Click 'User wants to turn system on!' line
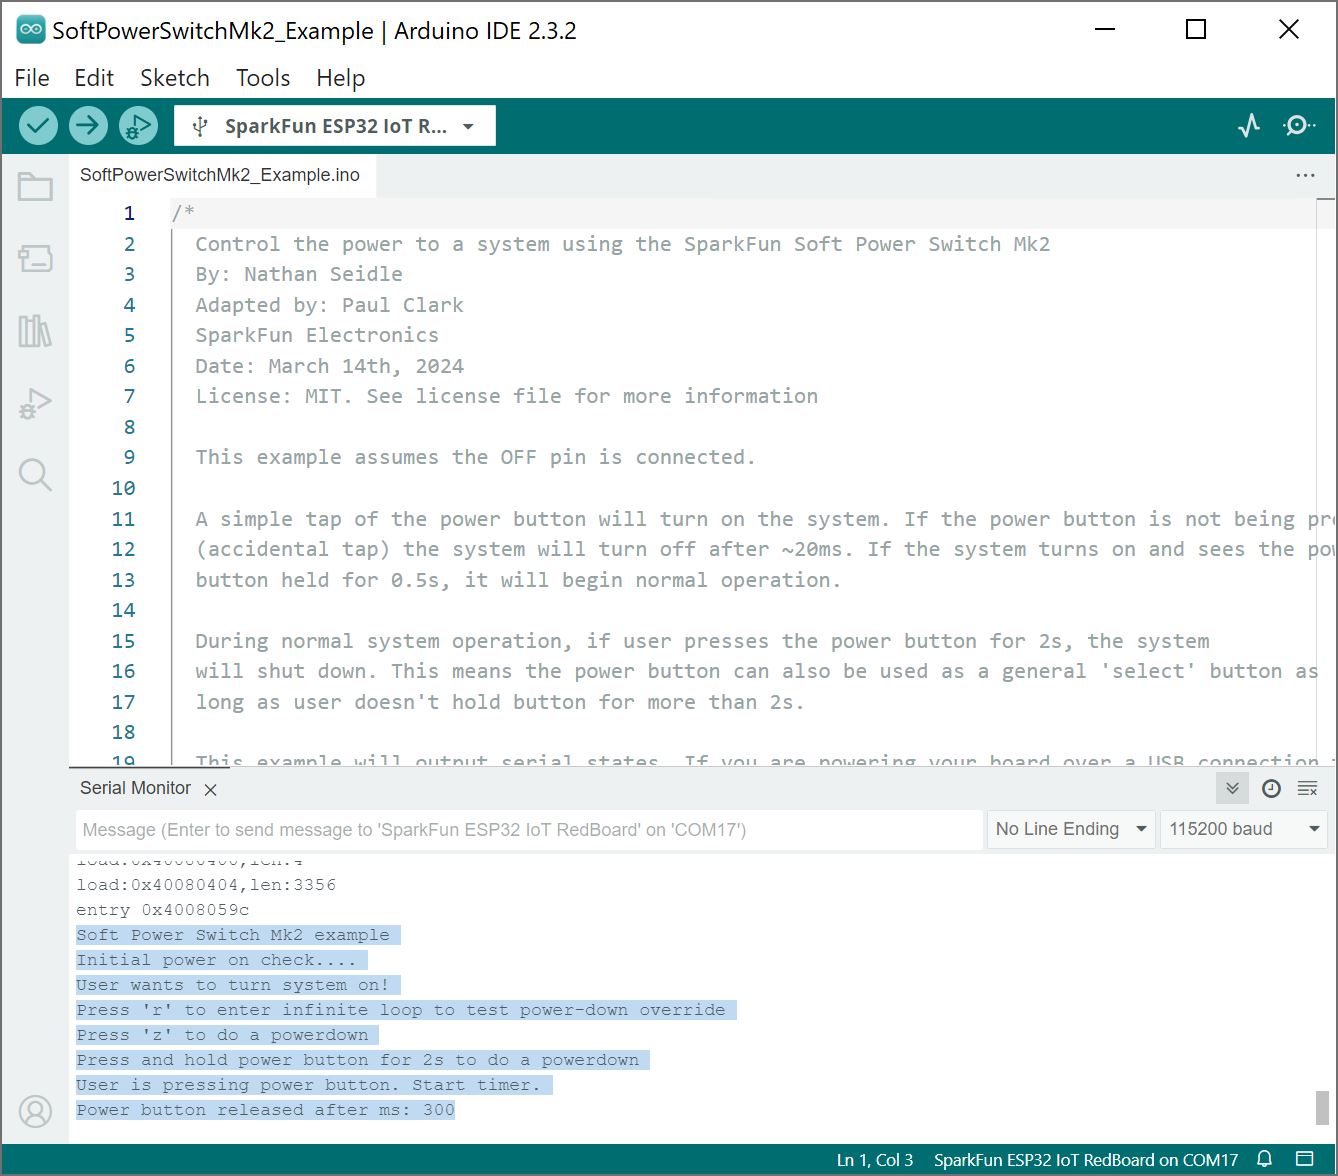Screen dimensions: 1338x1176 tap(233, 985)
